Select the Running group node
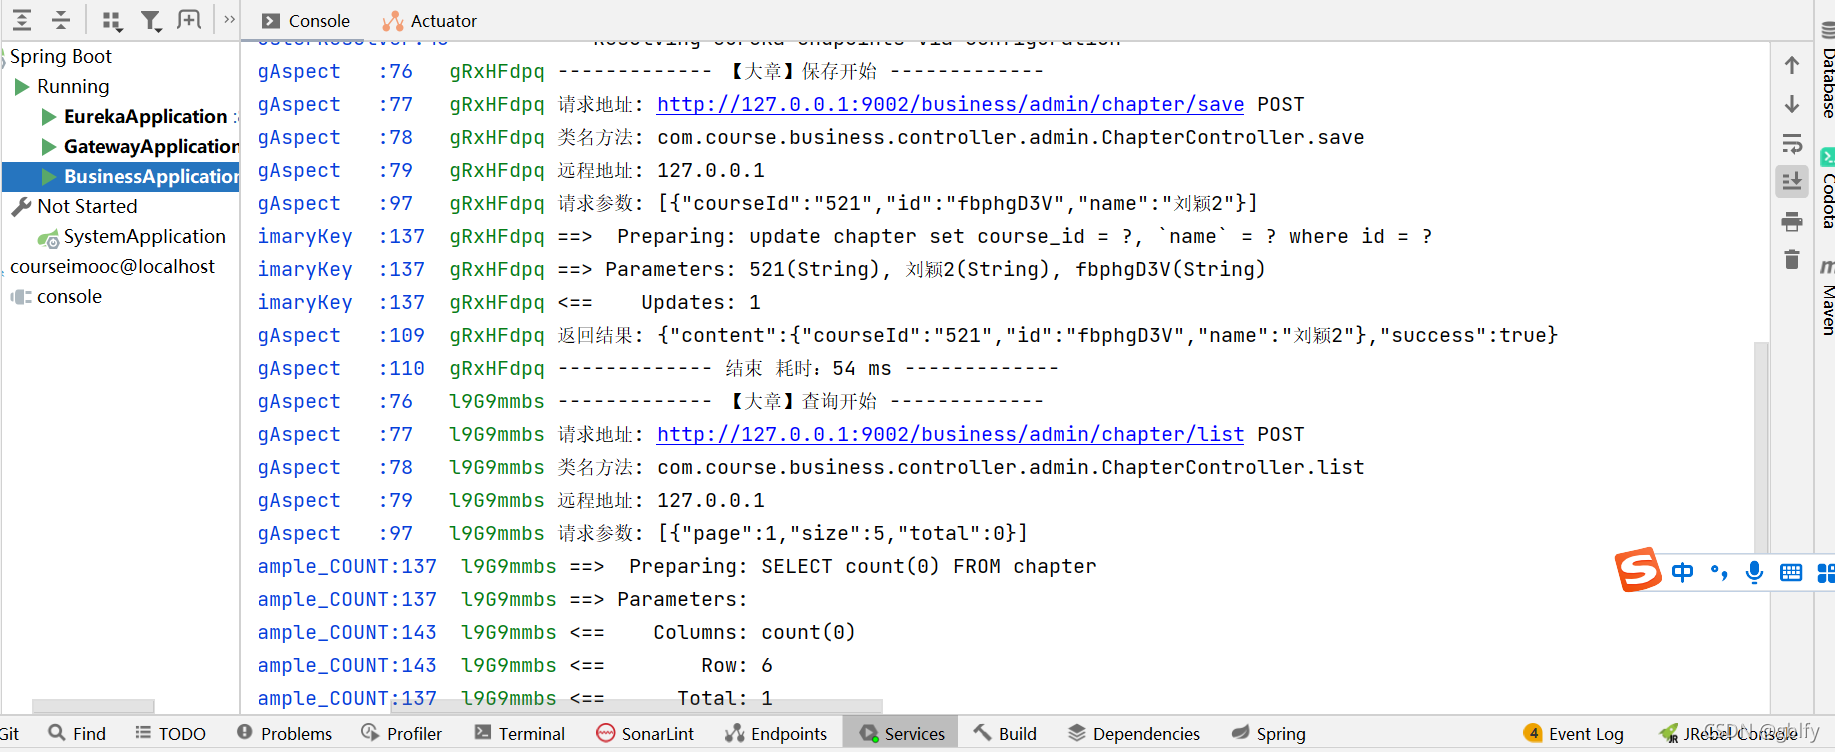The image size is (1835, 752). coord(73,86)
